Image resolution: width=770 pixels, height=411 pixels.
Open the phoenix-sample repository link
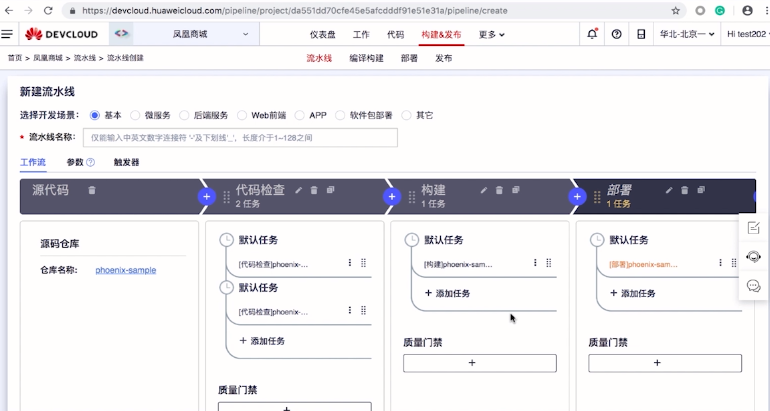[x=126, y=270]
